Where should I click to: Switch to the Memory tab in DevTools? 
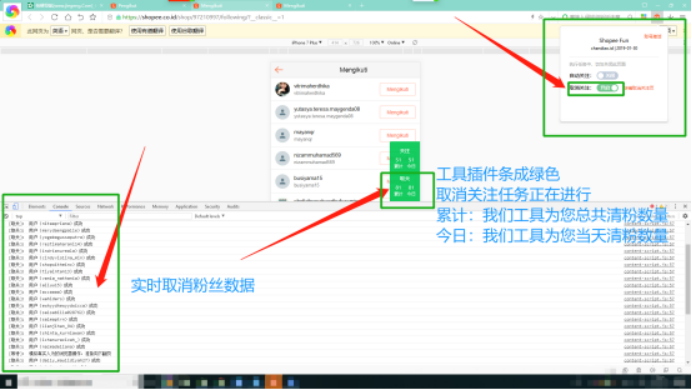coord(160,206)
